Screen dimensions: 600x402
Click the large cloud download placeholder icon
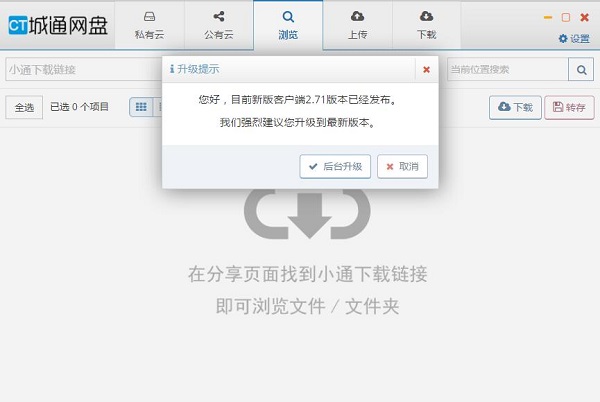[307, 213]
